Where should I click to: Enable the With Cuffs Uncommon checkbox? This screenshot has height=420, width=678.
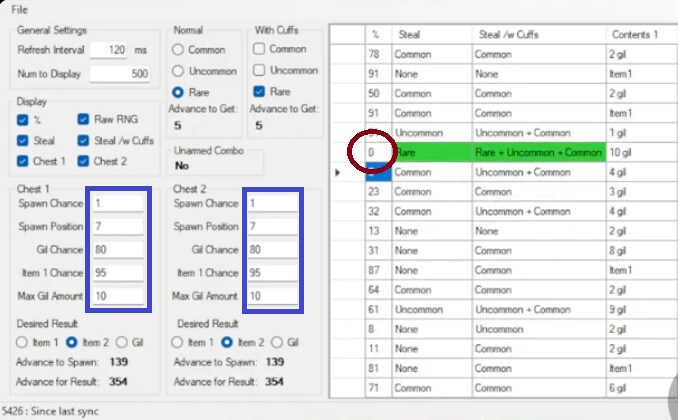[259, 69]
